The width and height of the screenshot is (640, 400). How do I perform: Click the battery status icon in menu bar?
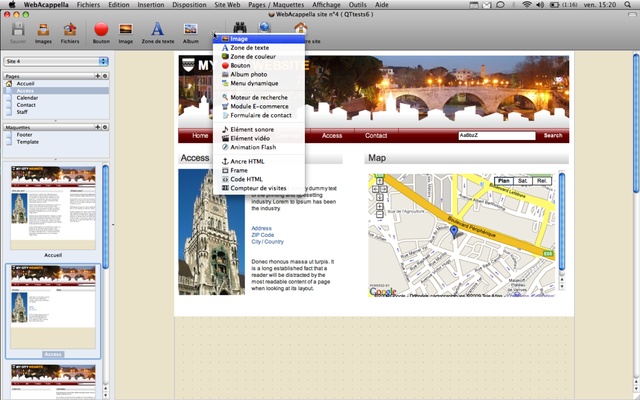[x=555, y=5]
